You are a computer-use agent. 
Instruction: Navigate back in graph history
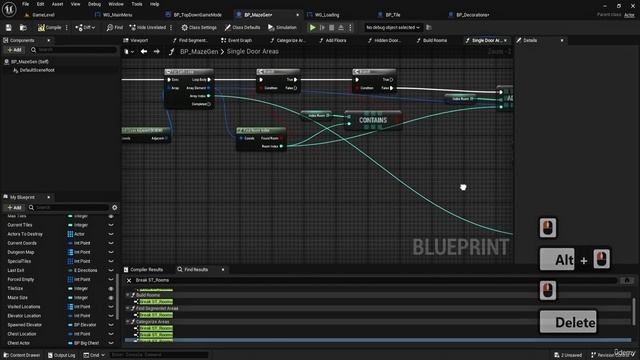(144, 52)
